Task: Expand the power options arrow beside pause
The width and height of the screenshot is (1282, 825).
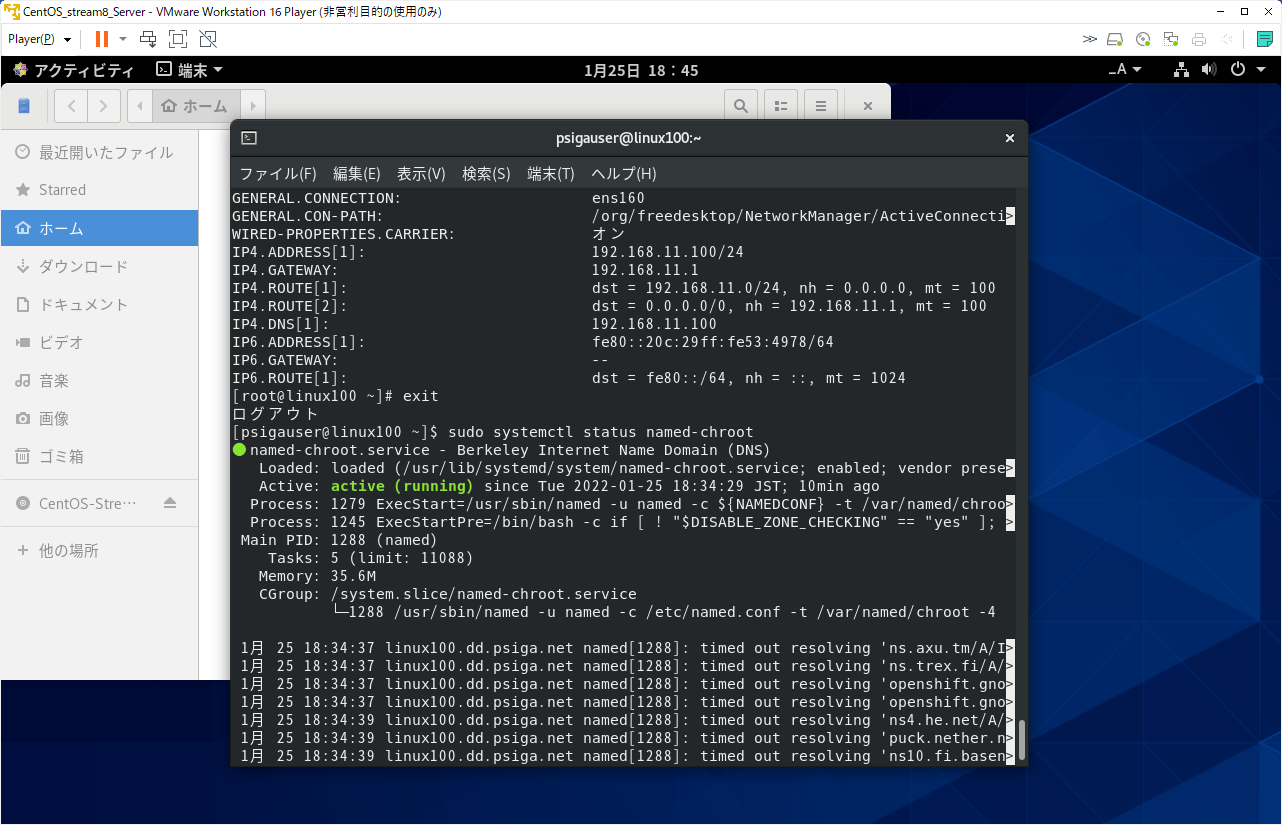Action: [123, 39]
